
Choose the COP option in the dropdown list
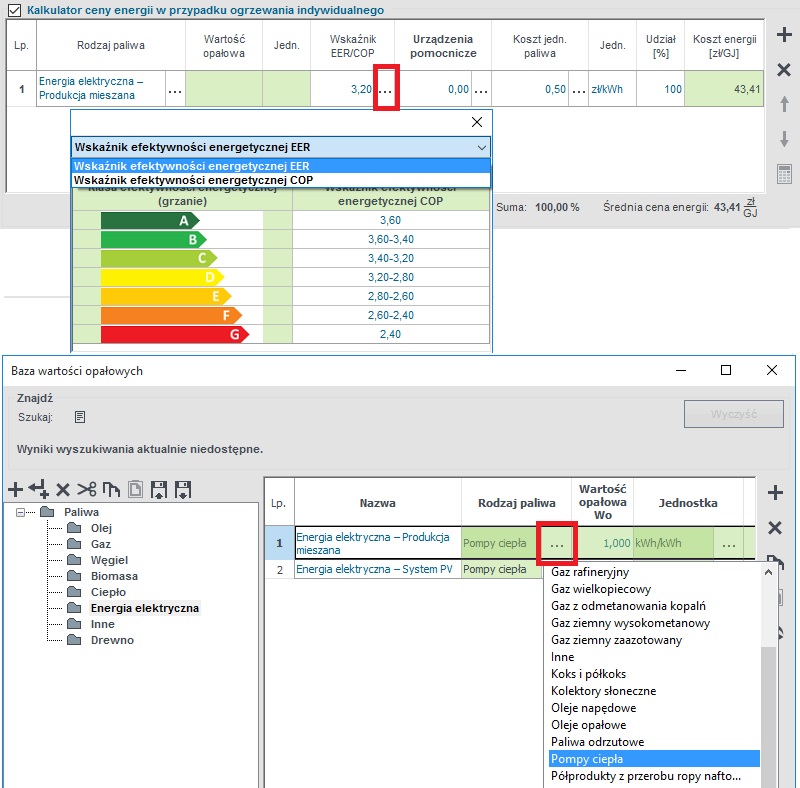[281, 180]
